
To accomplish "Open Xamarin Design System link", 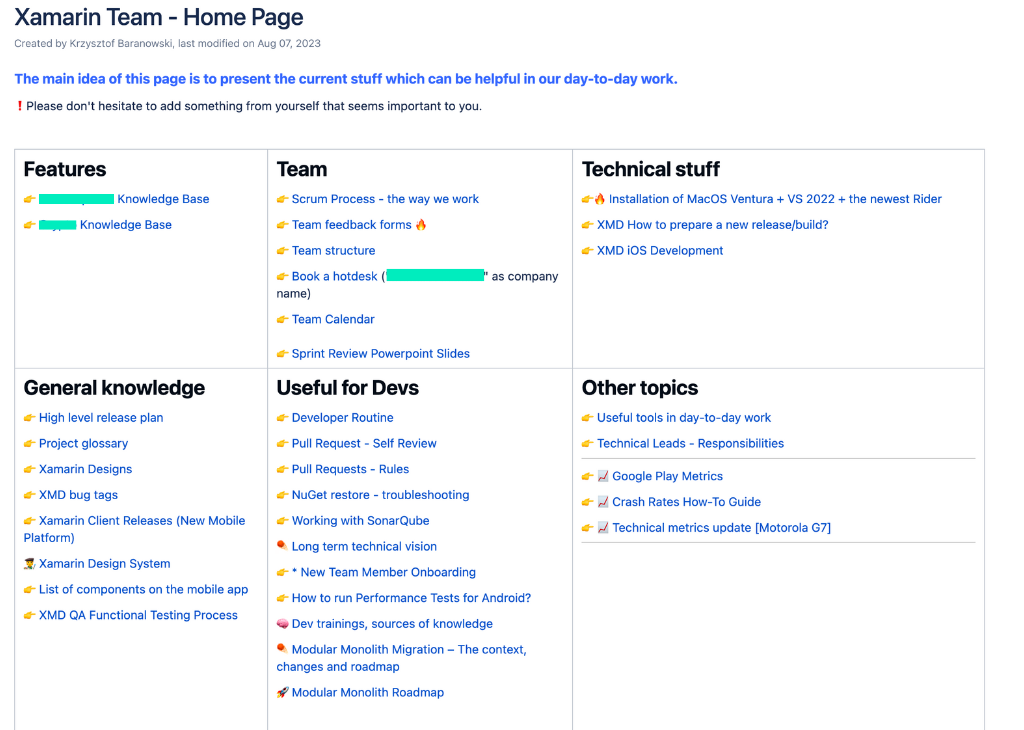I will pos(104,563).
